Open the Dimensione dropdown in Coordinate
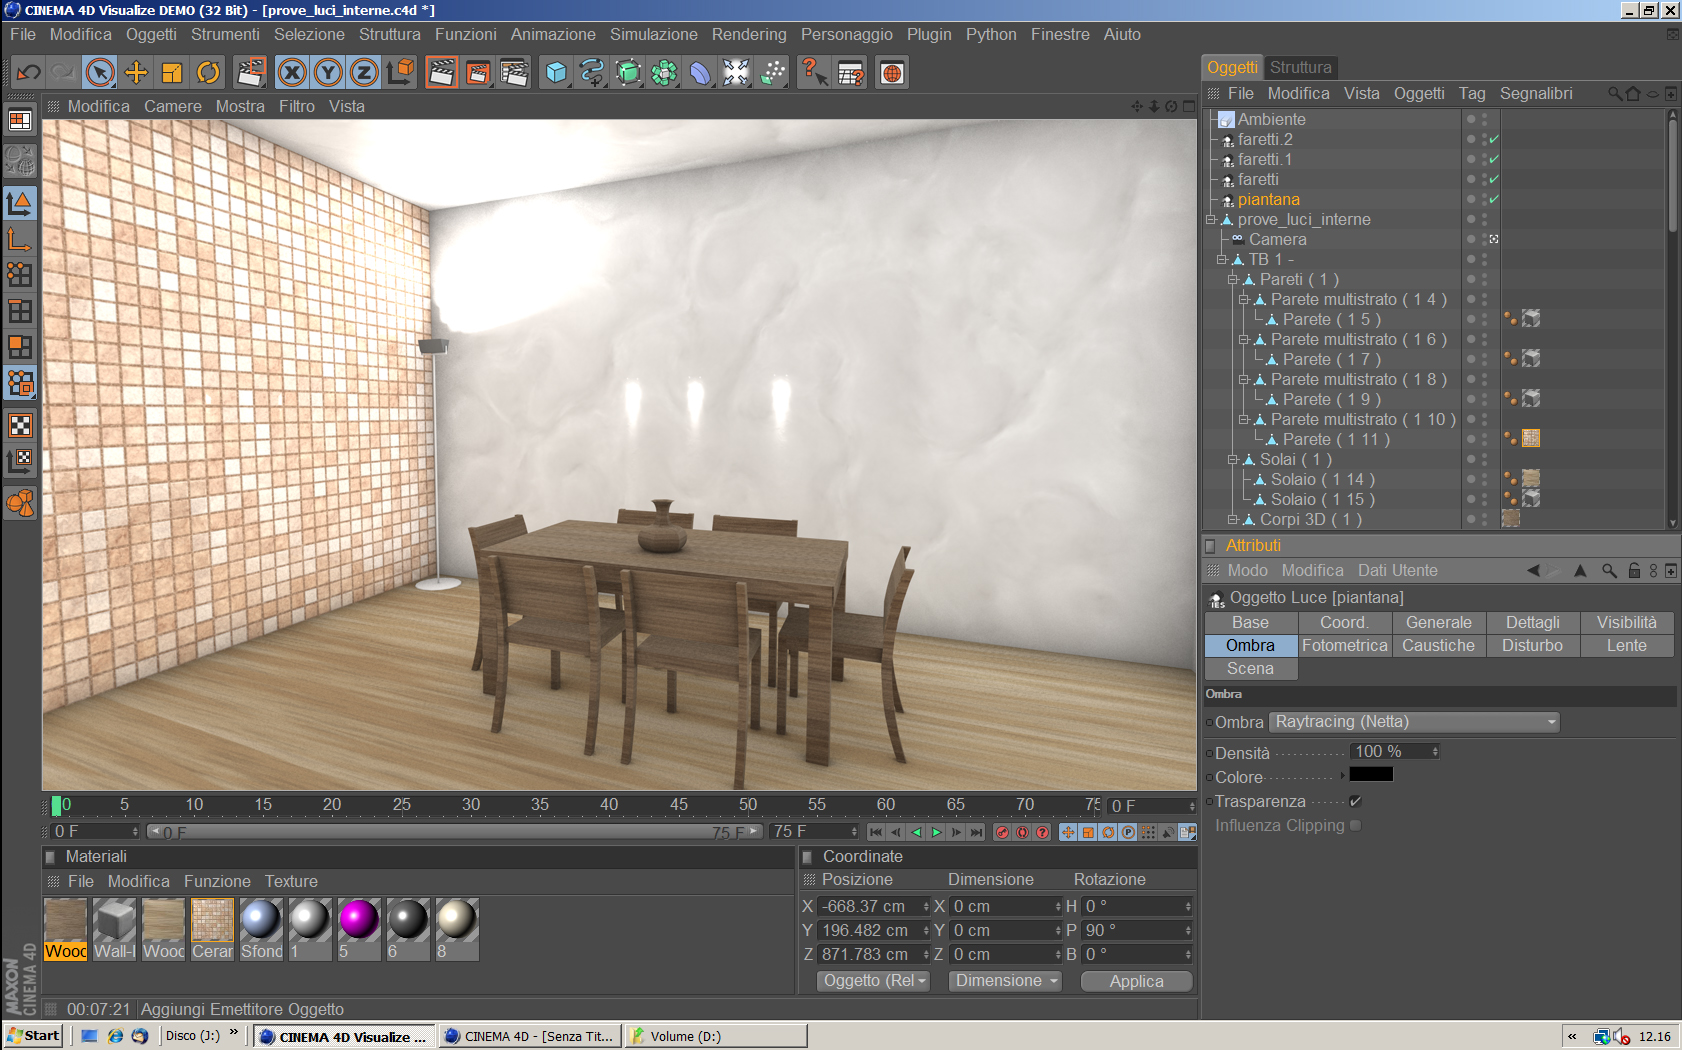Image resolution: width=1682 pixels, height=1050 pixels. [x=1006, y=981]
